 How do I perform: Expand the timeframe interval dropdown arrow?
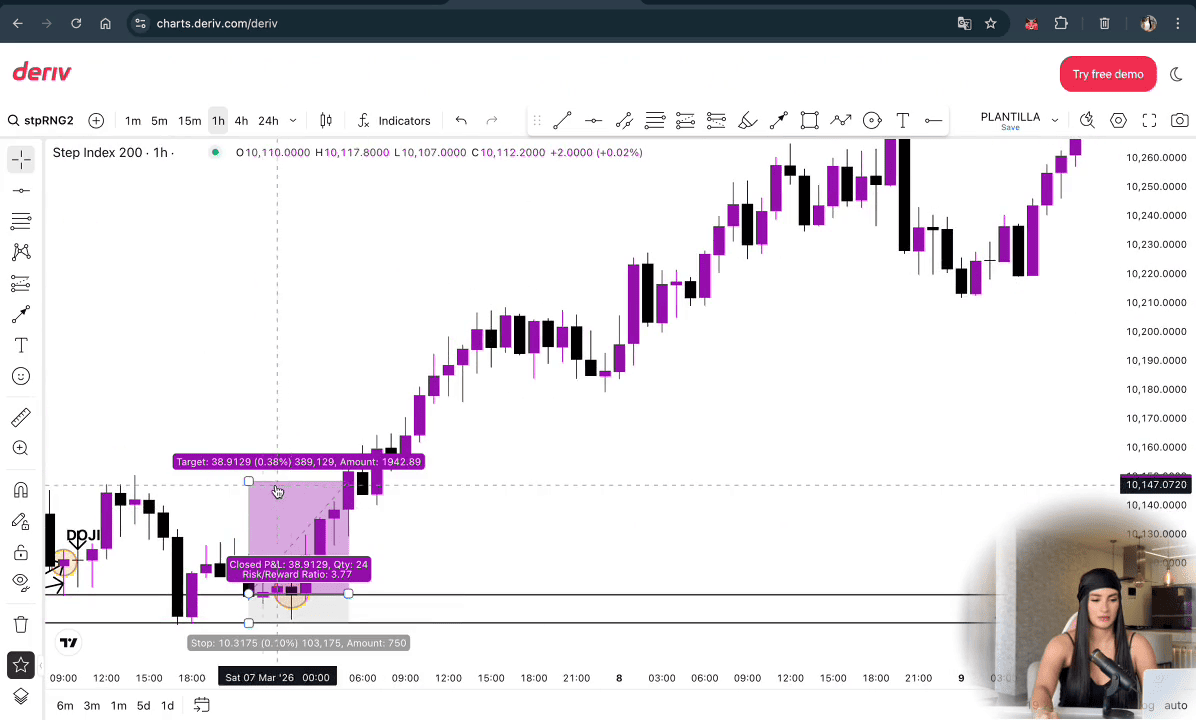click(x=293, y=121)
